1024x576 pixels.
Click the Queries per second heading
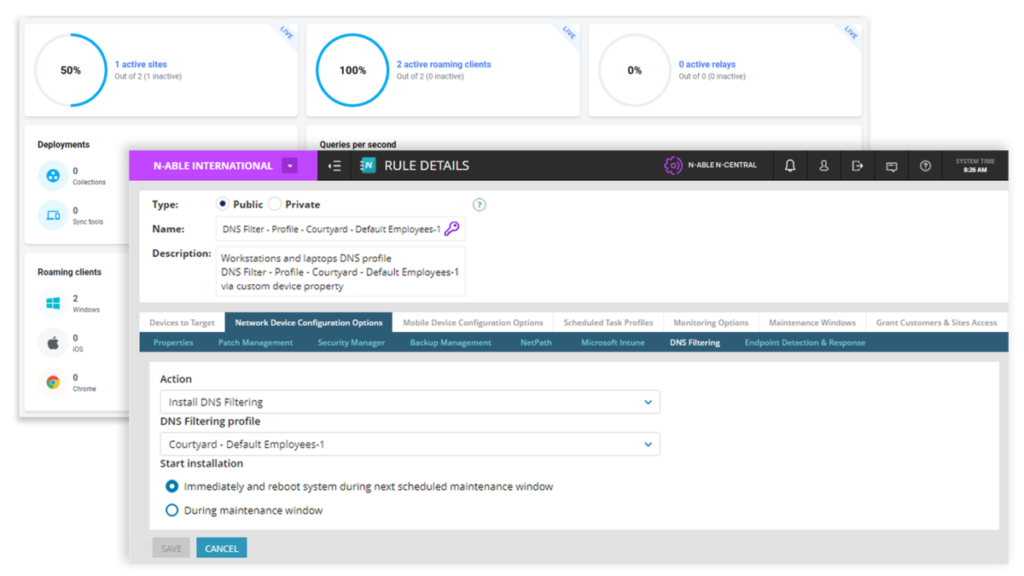[358, 144]
